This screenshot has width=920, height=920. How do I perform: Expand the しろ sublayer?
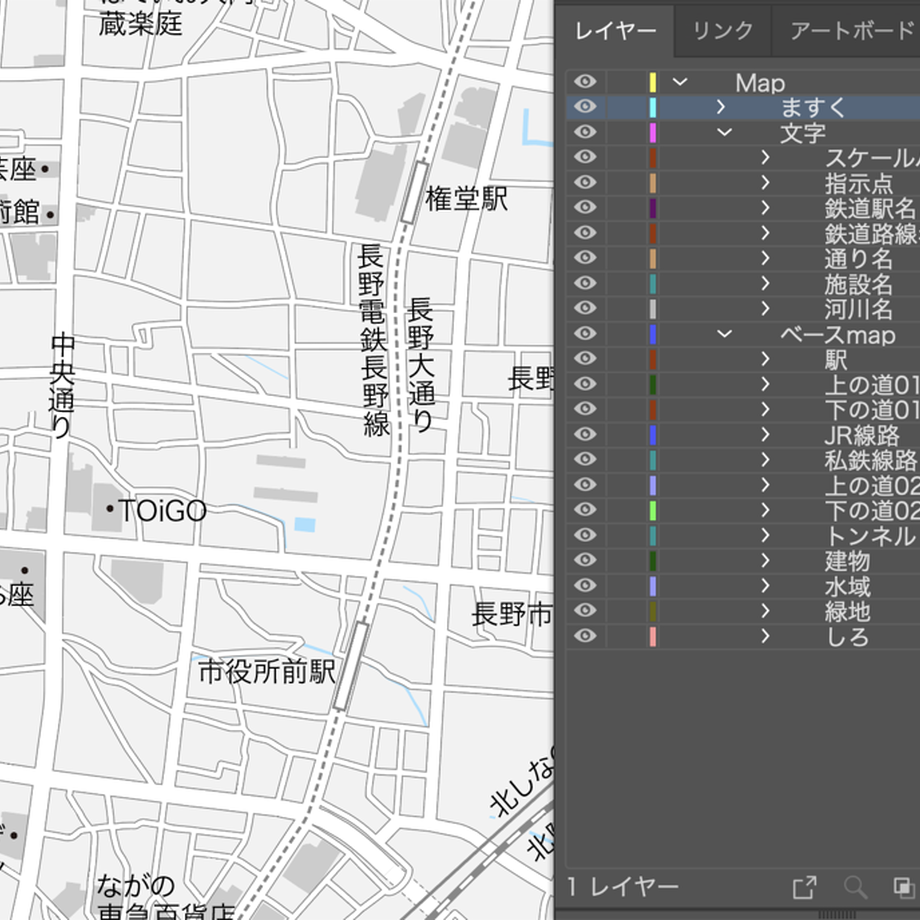coord(765,636)
